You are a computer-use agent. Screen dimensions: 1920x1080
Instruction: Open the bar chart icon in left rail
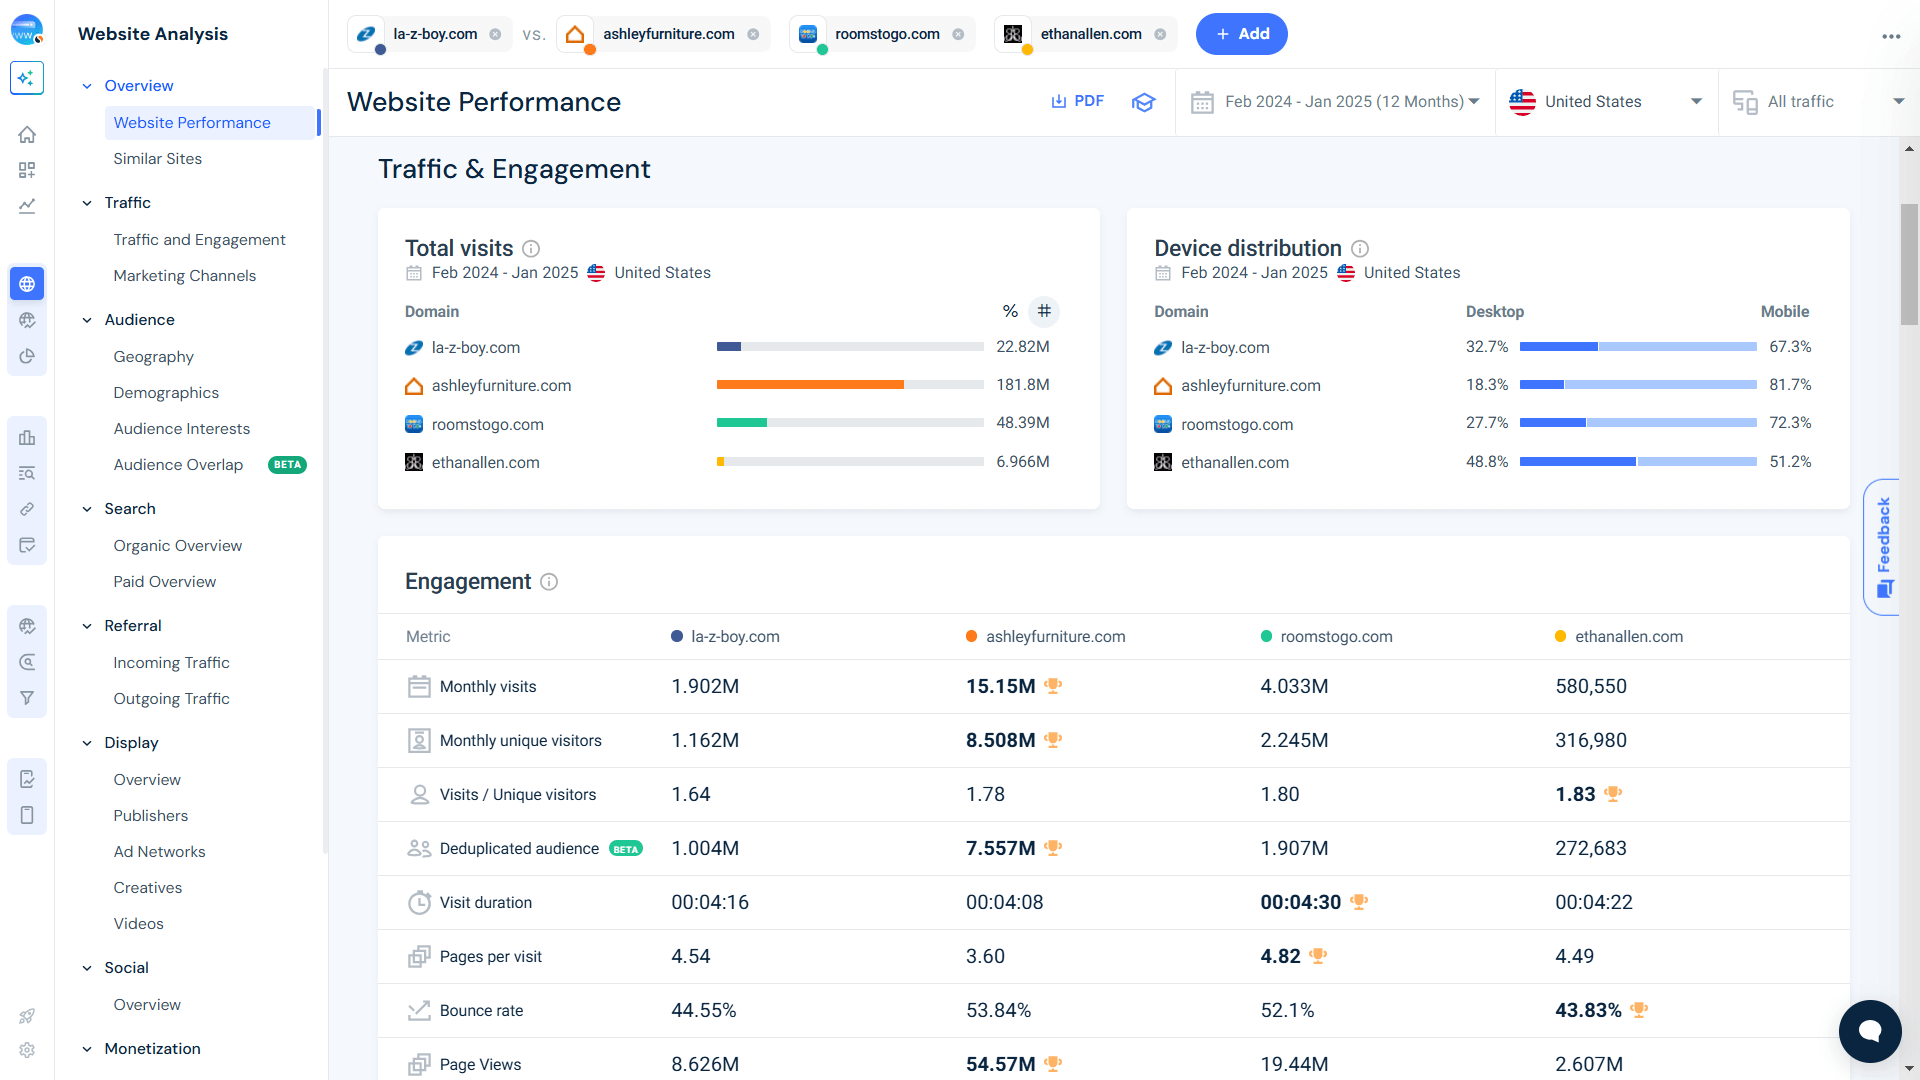(27, 437)
